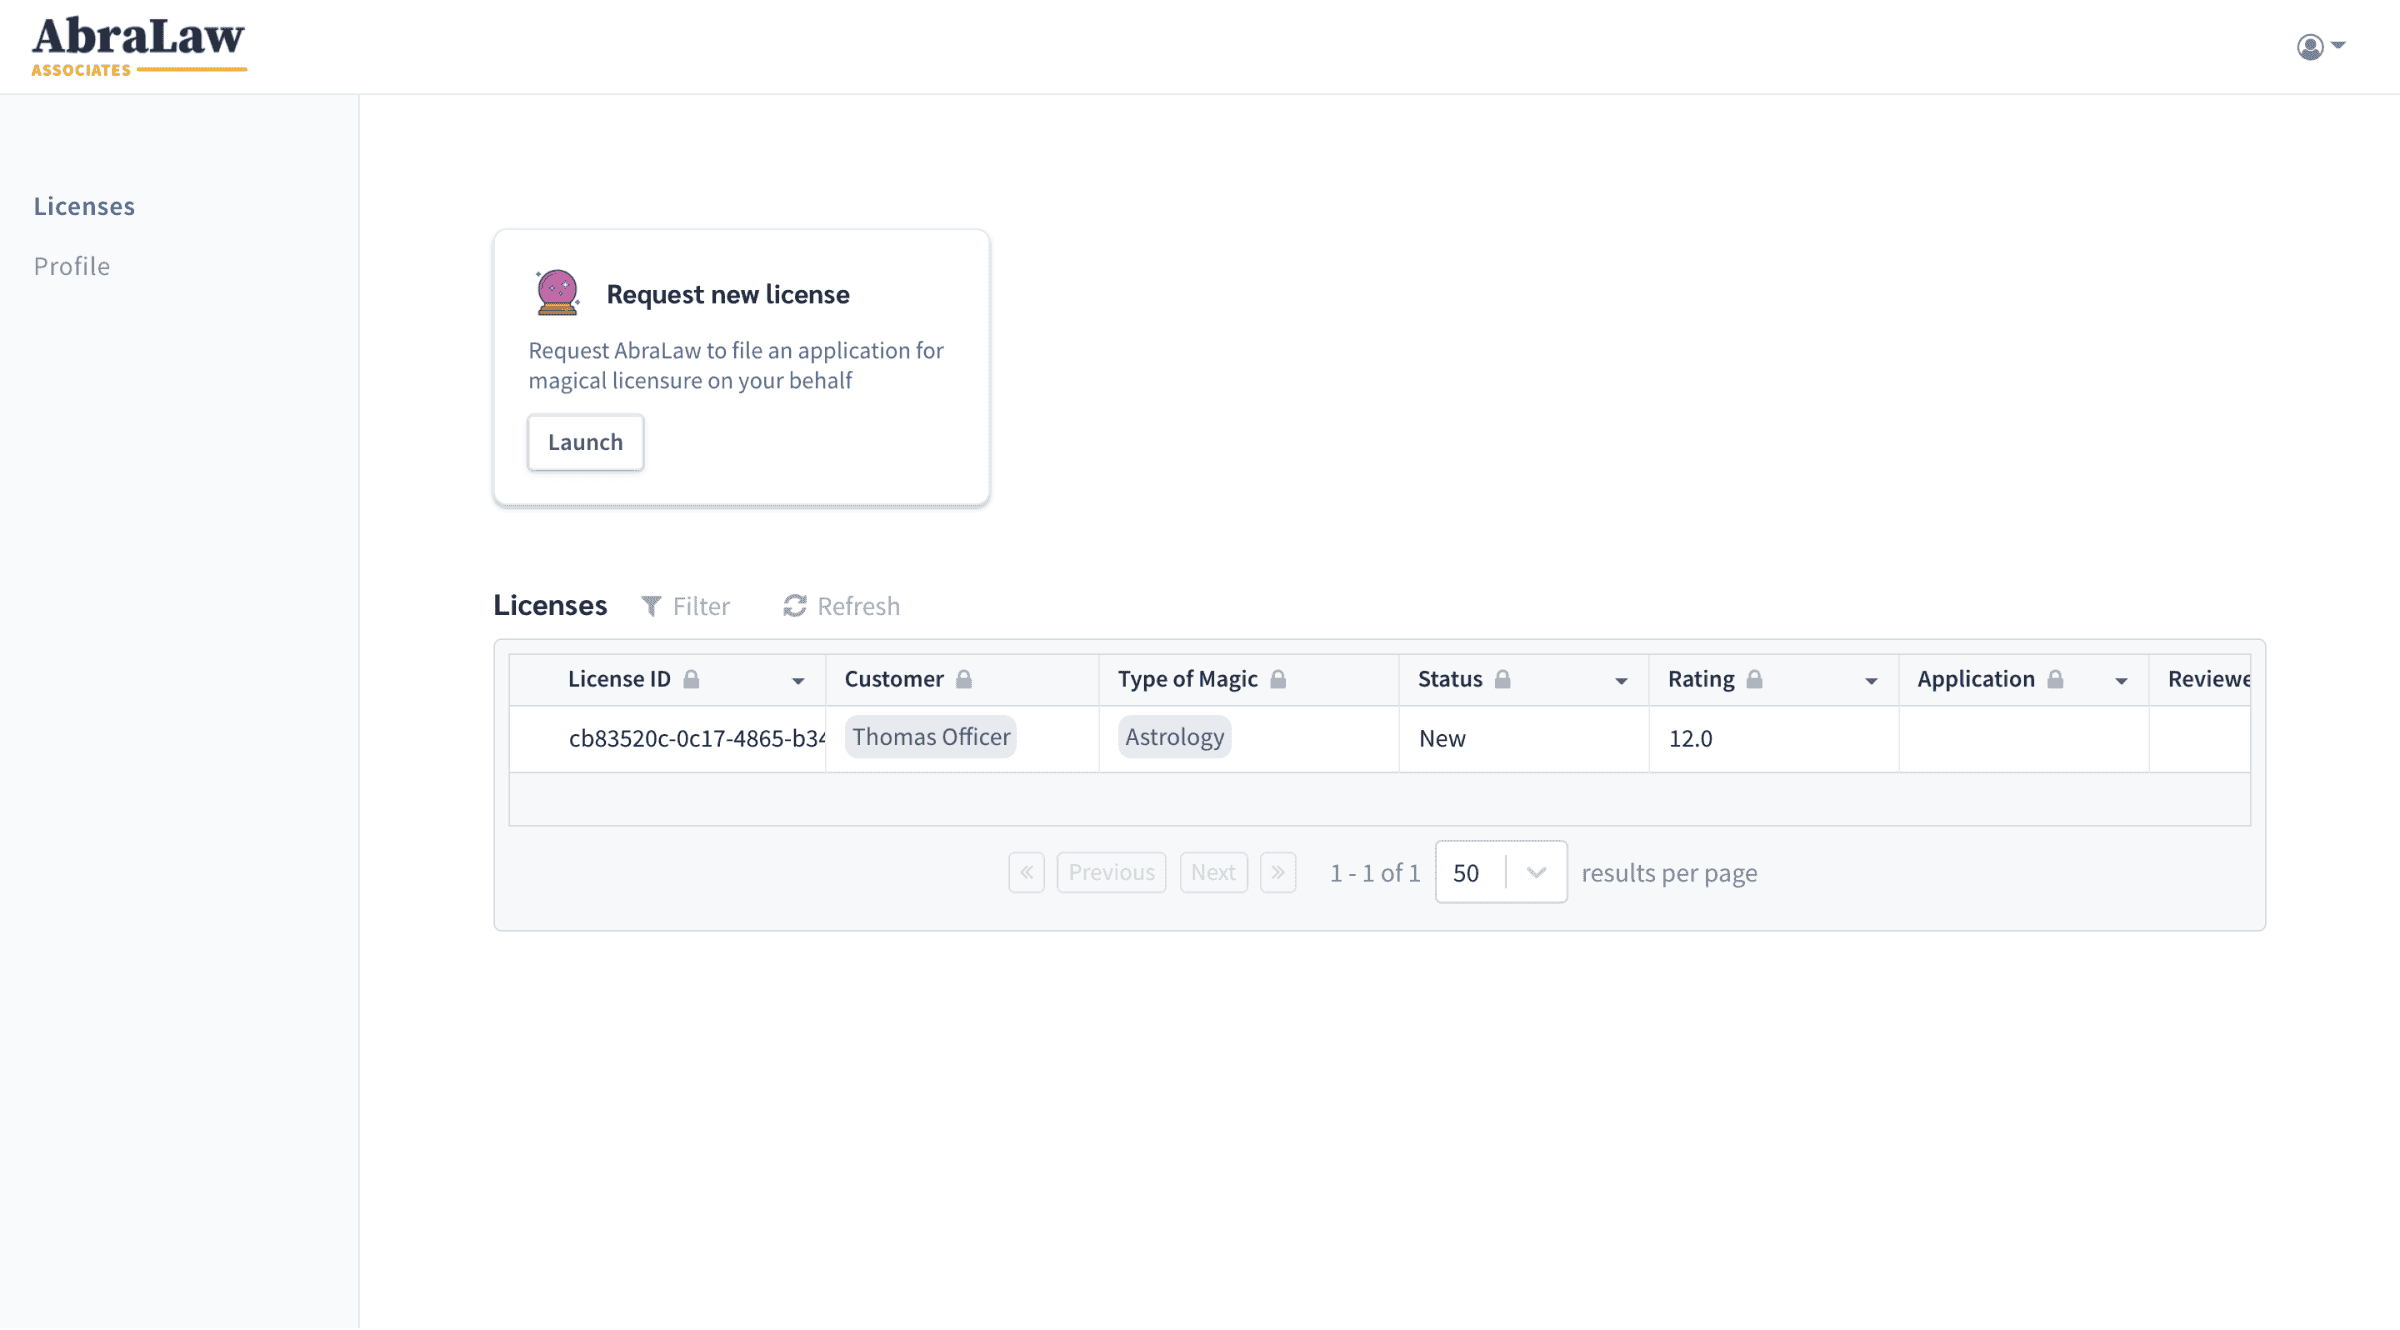This screenshot has width=2400, height=1330.
Task: Expand the account menu chevron top right
Action: coord(2338,45)
